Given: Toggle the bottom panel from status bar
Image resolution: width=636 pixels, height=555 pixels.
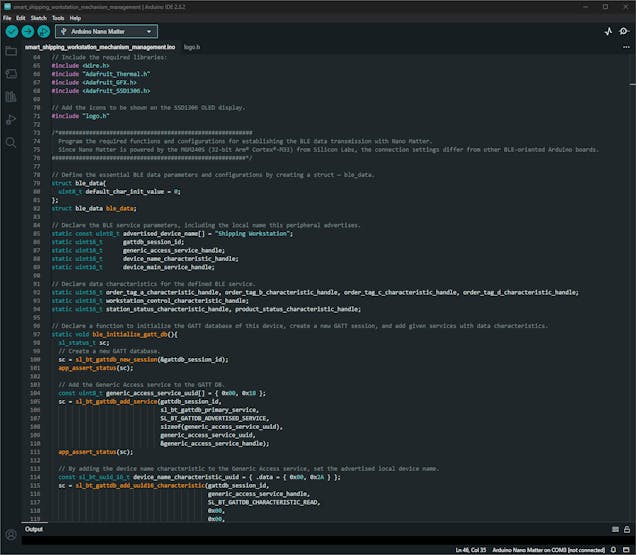Looking at the screenshot, I should [x=626, y=549].
